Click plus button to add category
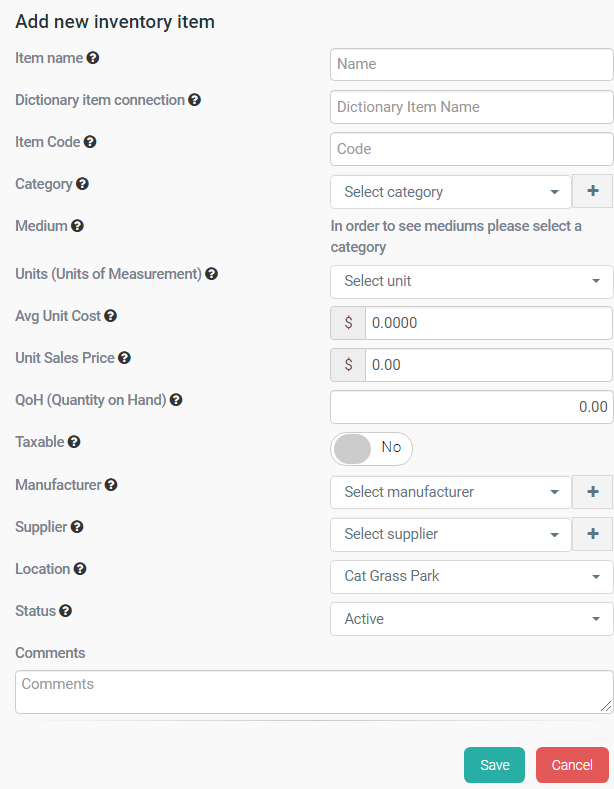Screen dimensions: 614x789 pyautogui.click(x=592, y=191)
